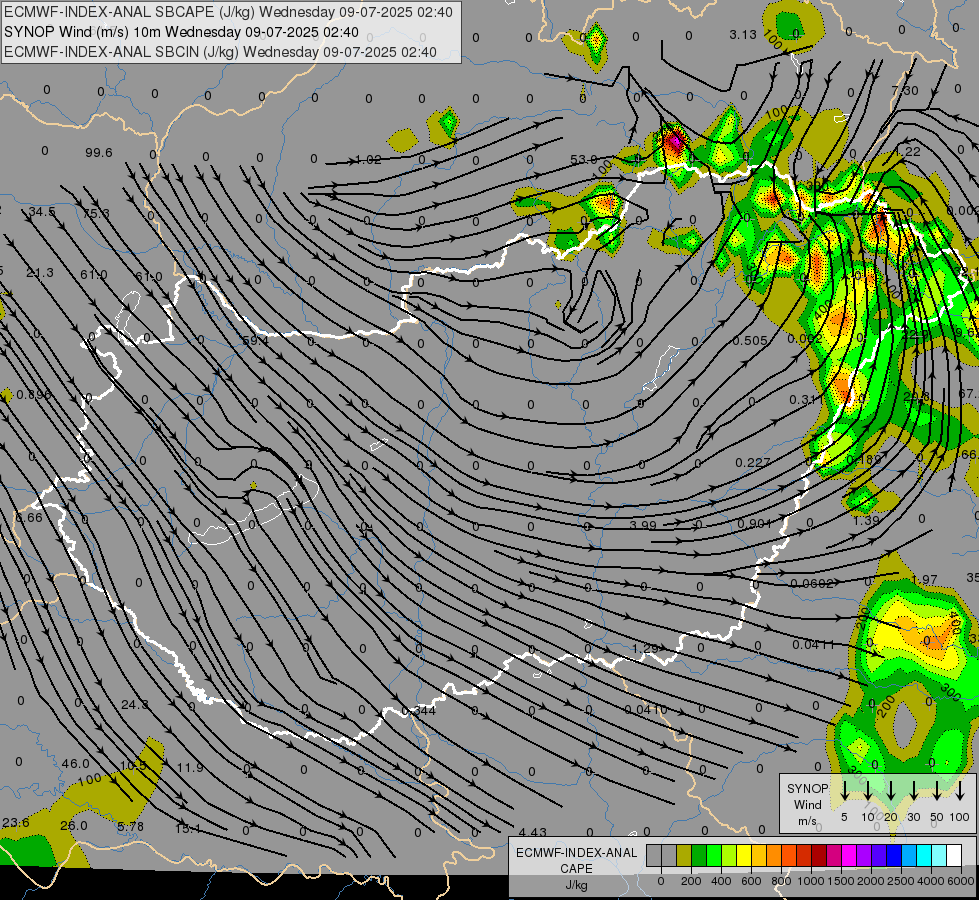Image resolution: width=979 pixels, height=900 pixels.
Task: Click the ECMWF-INDEX-ANAL label in colorbar legend
Action: click(576, 853)
